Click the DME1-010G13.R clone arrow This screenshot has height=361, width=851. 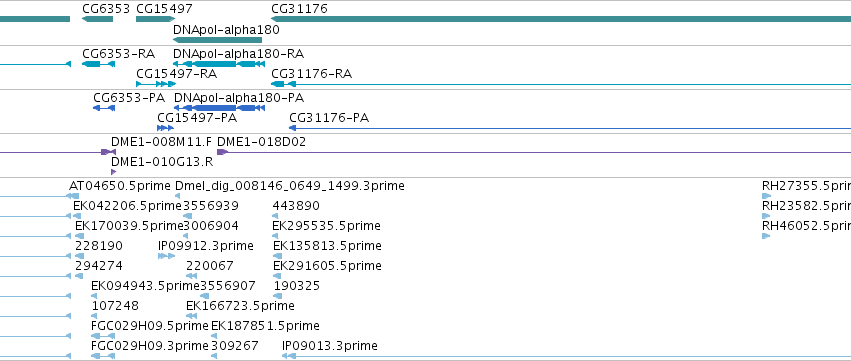click(x=113, y=172)
